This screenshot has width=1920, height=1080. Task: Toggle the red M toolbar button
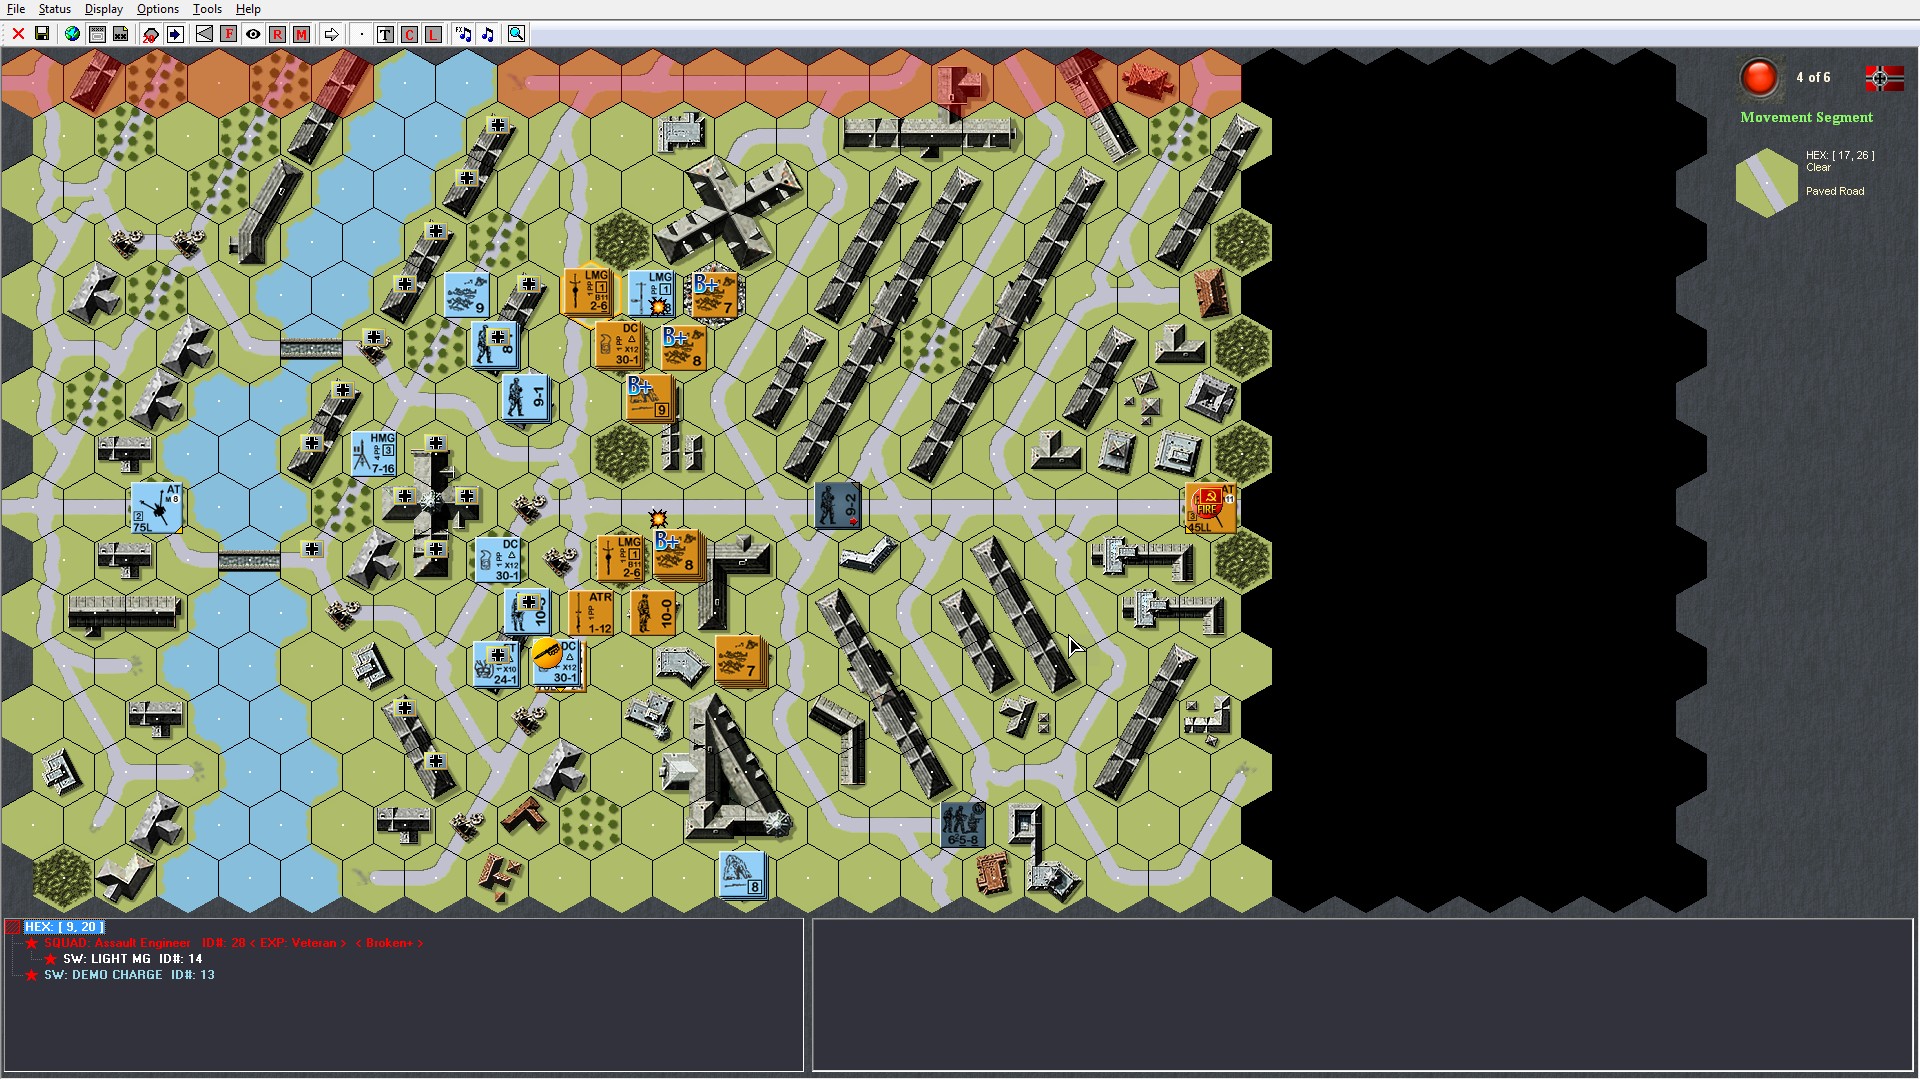(301, 34)
